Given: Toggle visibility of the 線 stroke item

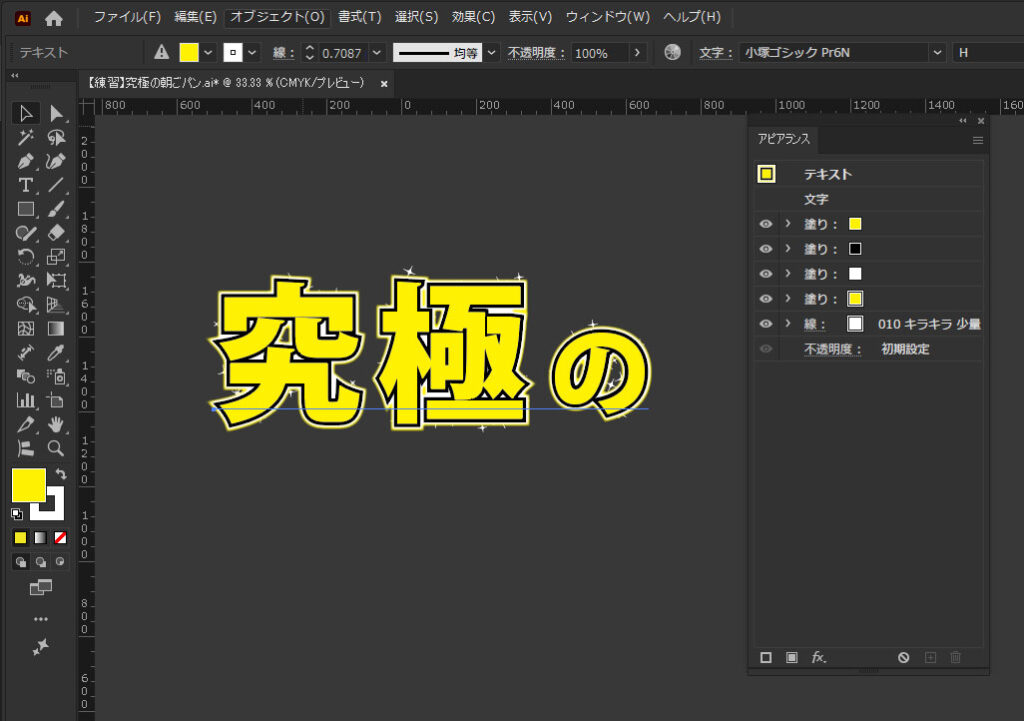Looking at the screenshot, I should [x=766, y=324].
